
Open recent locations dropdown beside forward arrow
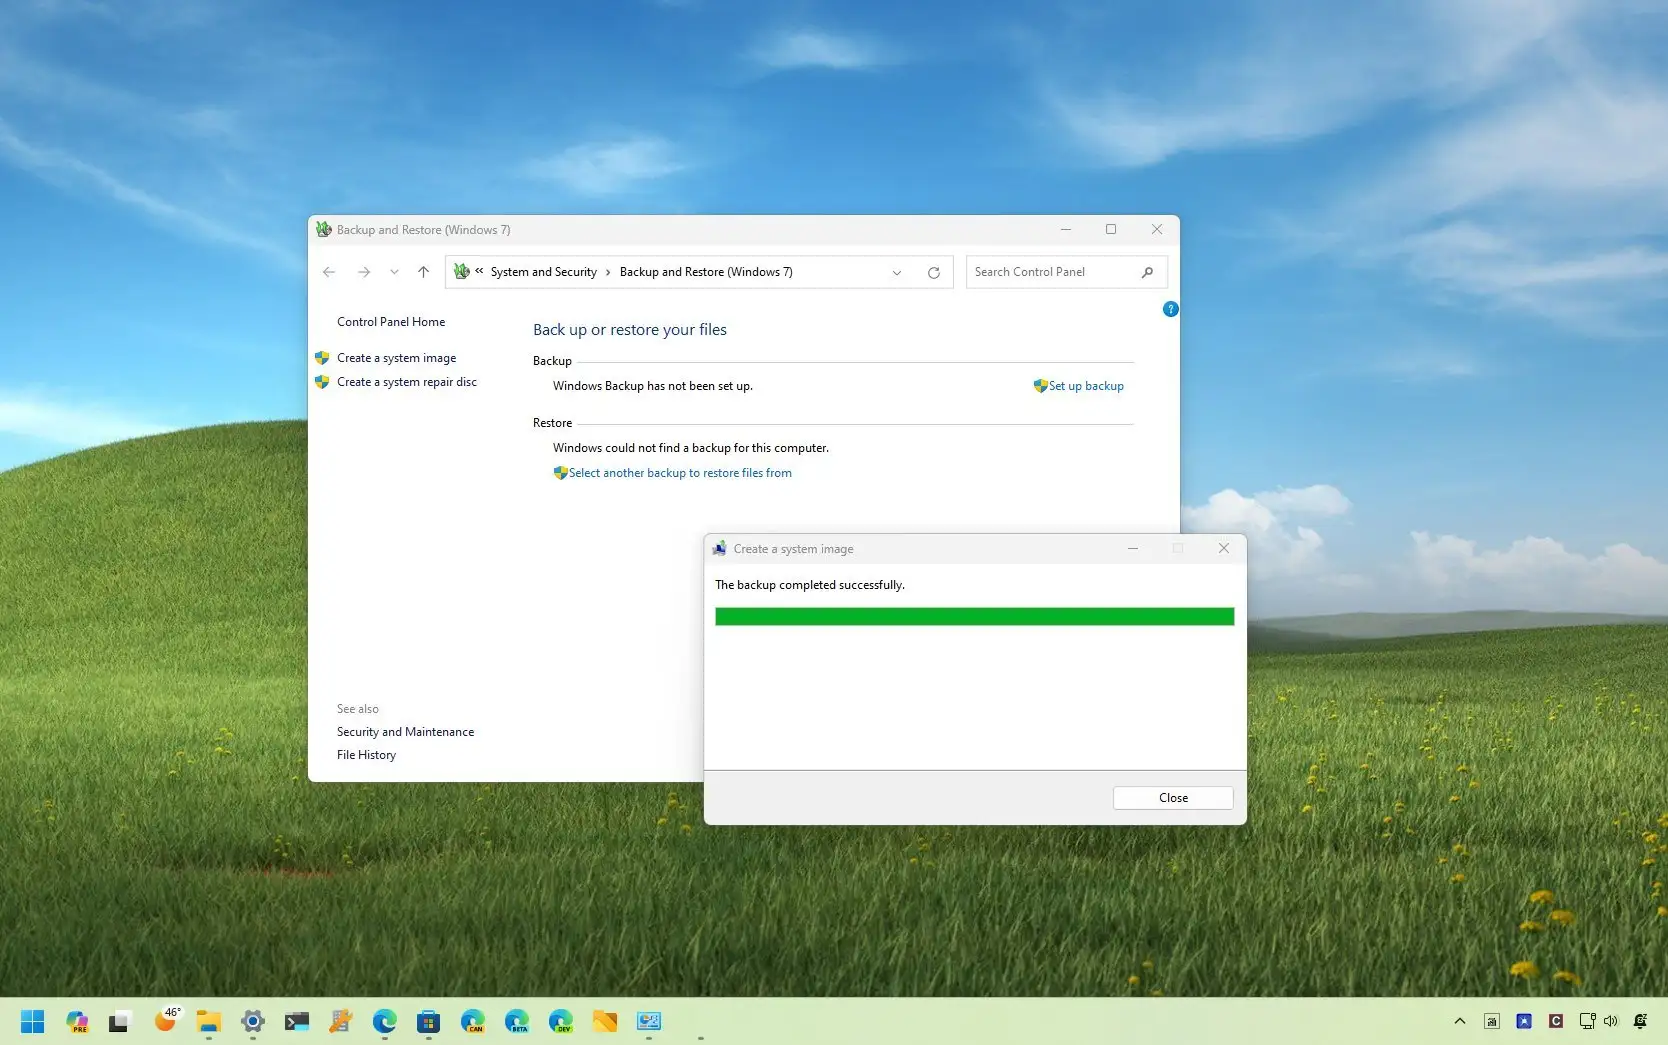pyautogui.click(x=394, y=272)
